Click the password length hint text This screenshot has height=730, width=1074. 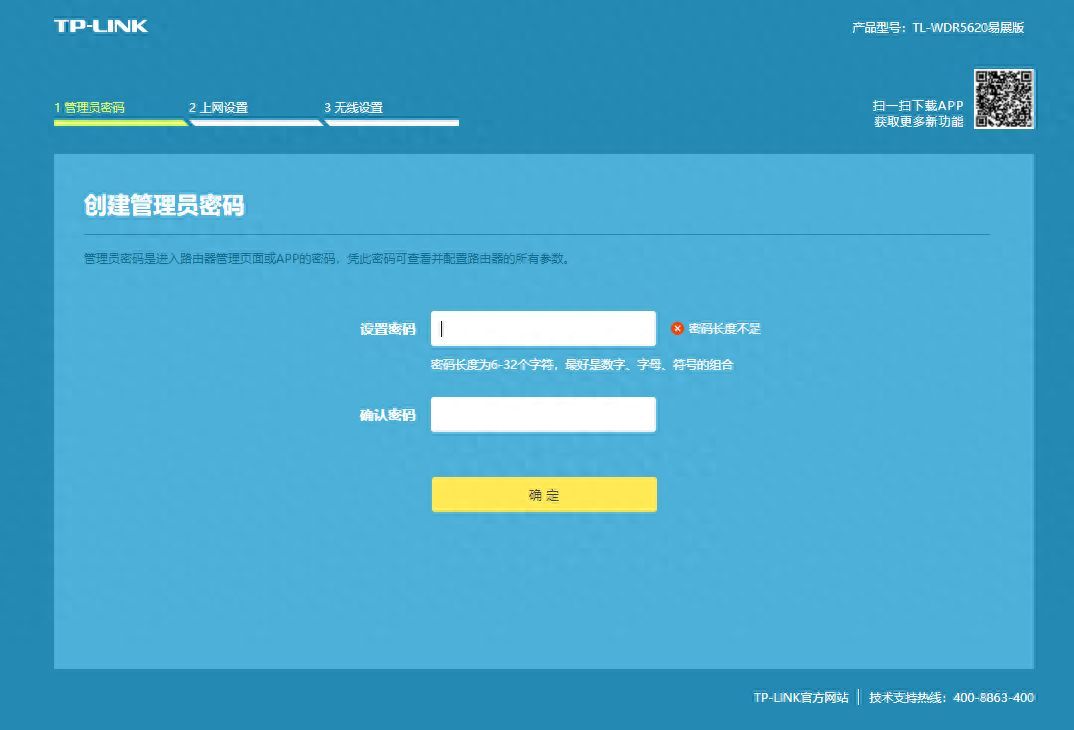pos(581,365)
